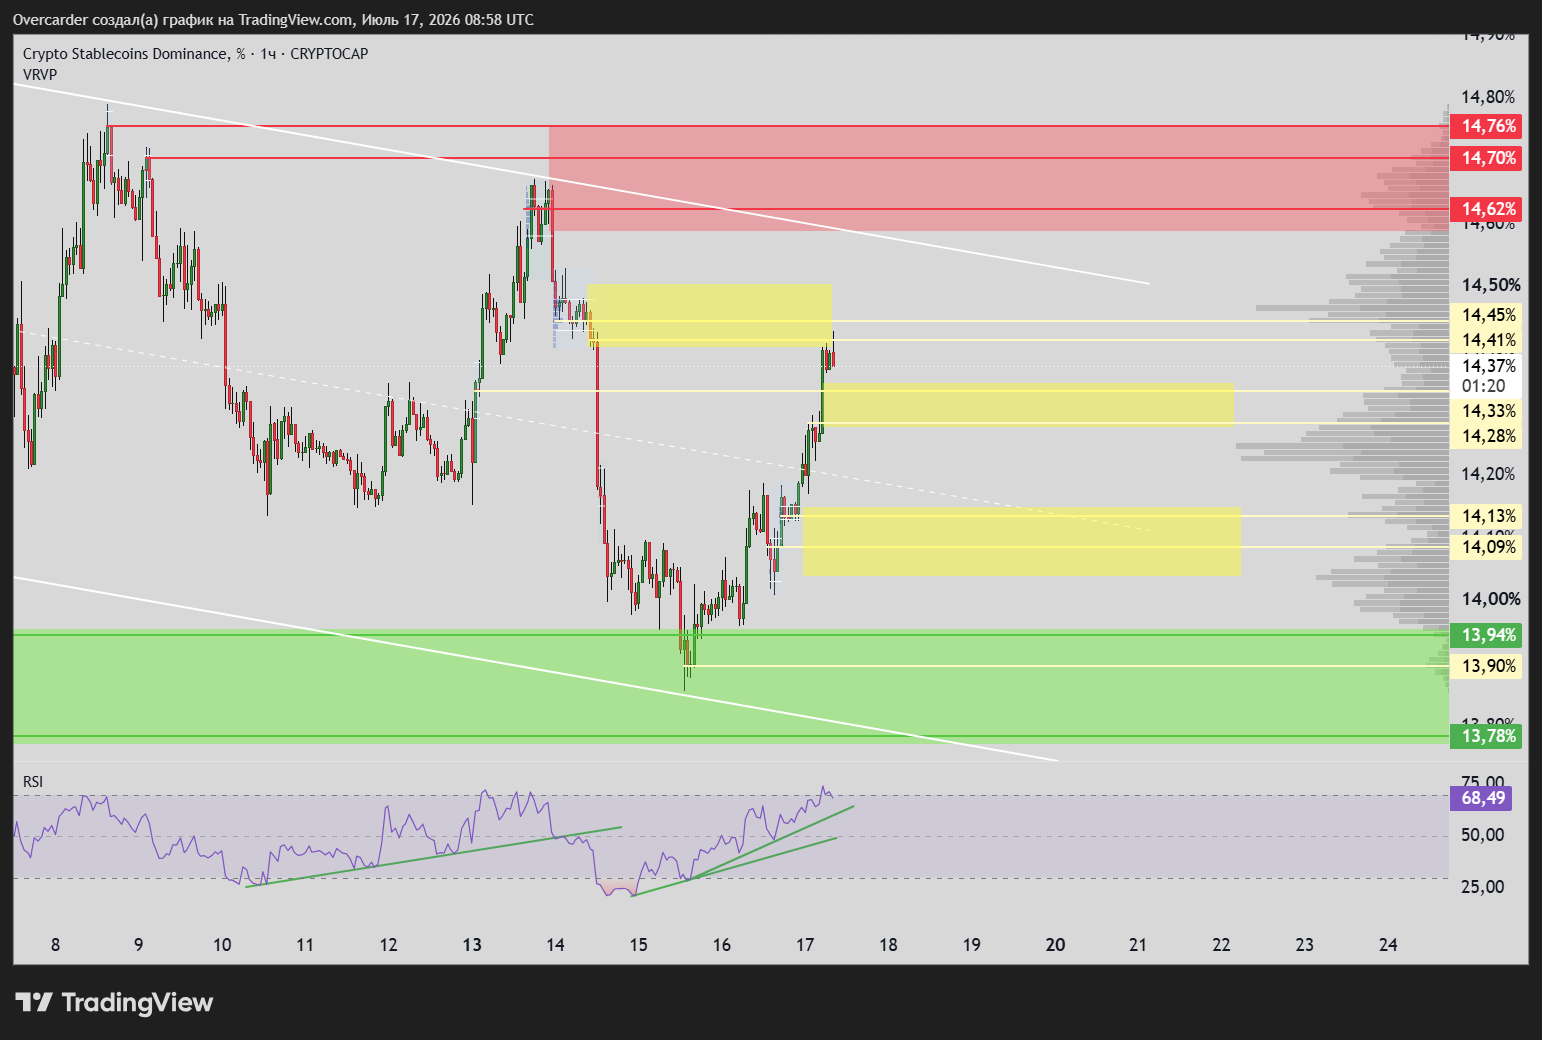Select the red resistance zone rectangle
The width and height of the screenshot is (1542, 1040).
coord(999,178)
